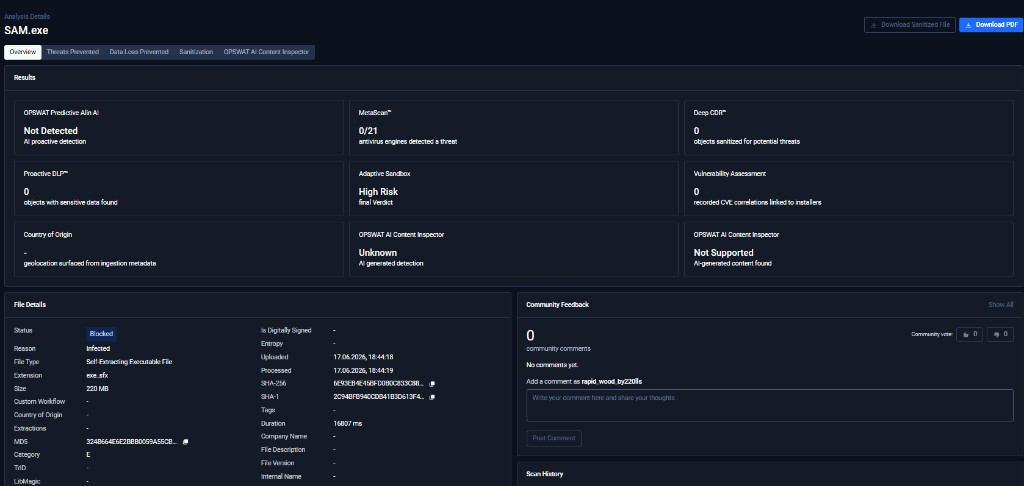Click the Download PDF button
The height and width of the screenshot is (486, 1024).
point(990,25)
